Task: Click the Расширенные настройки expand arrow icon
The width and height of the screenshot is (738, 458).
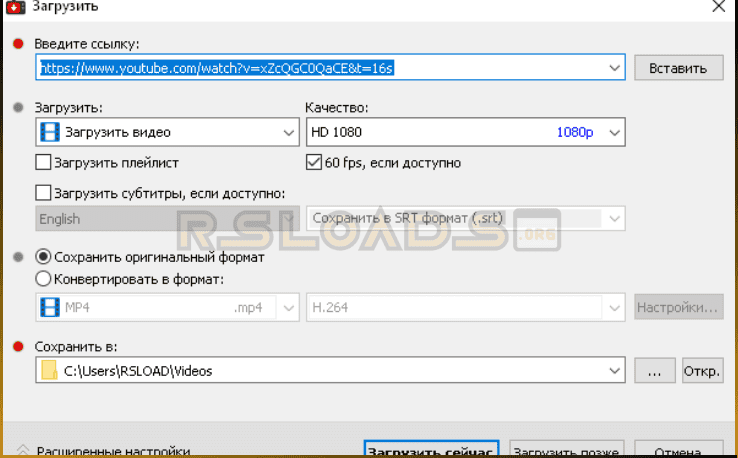Action: click(x=22, y=450)
